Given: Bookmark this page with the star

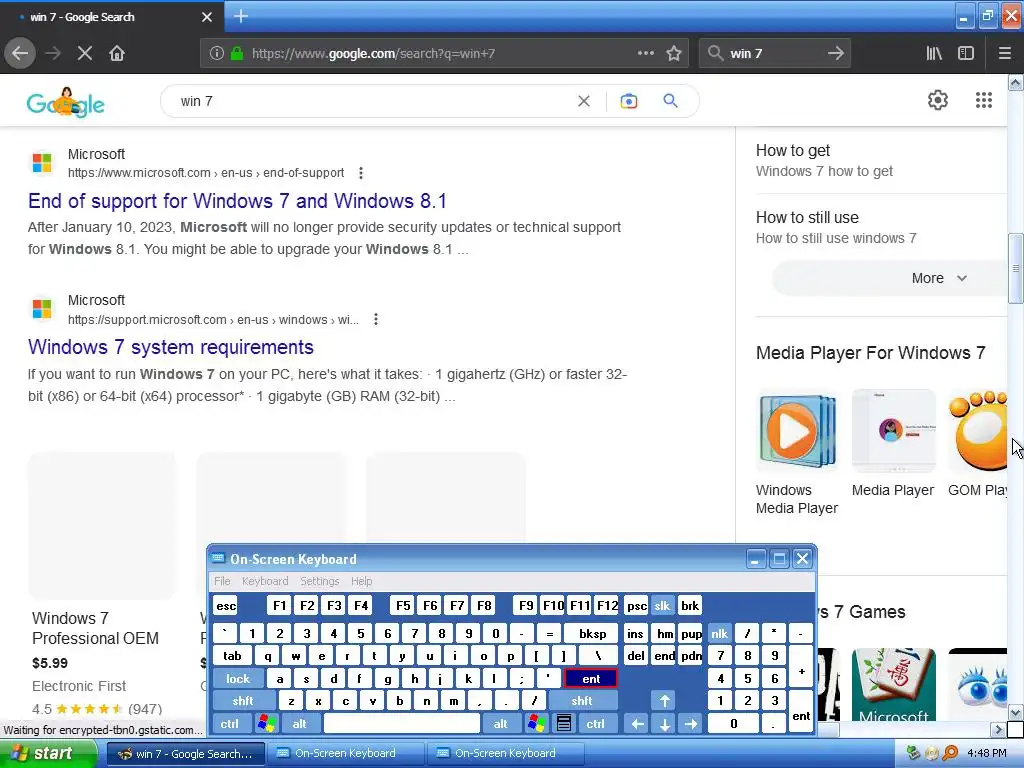Looking at the screenshot, I should click(x=674, y=54).
